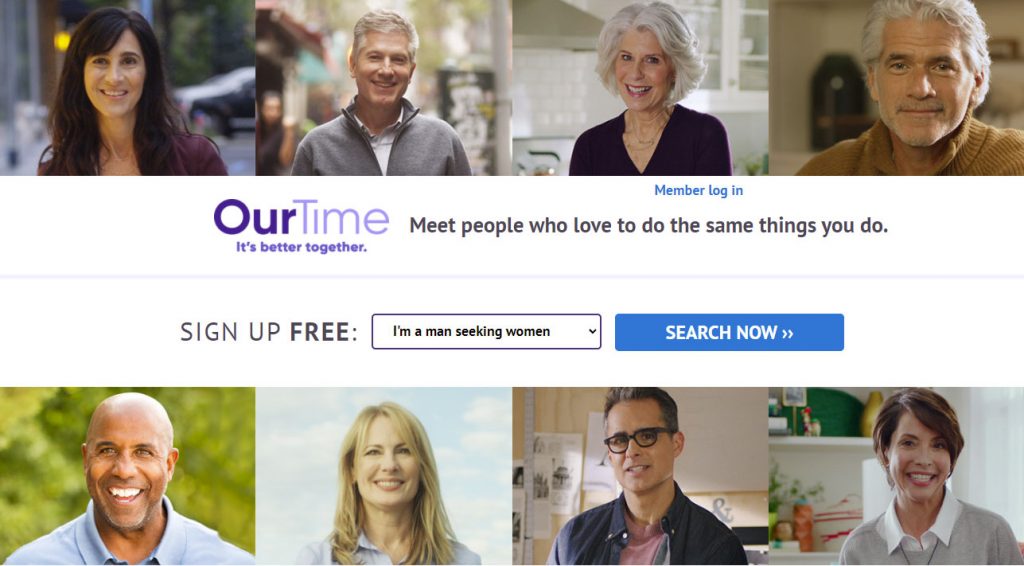Select photo of man in mustard sweater
This screenshot has width=1024, height=566.
[896, 87]
